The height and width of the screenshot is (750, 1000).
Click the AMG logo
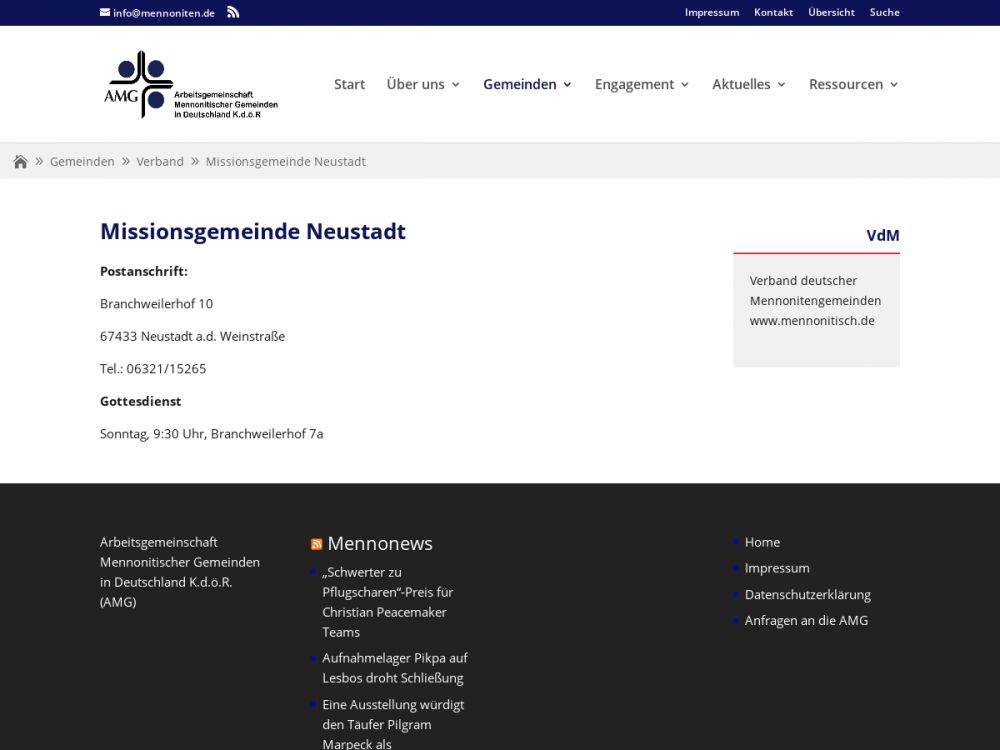191,85
